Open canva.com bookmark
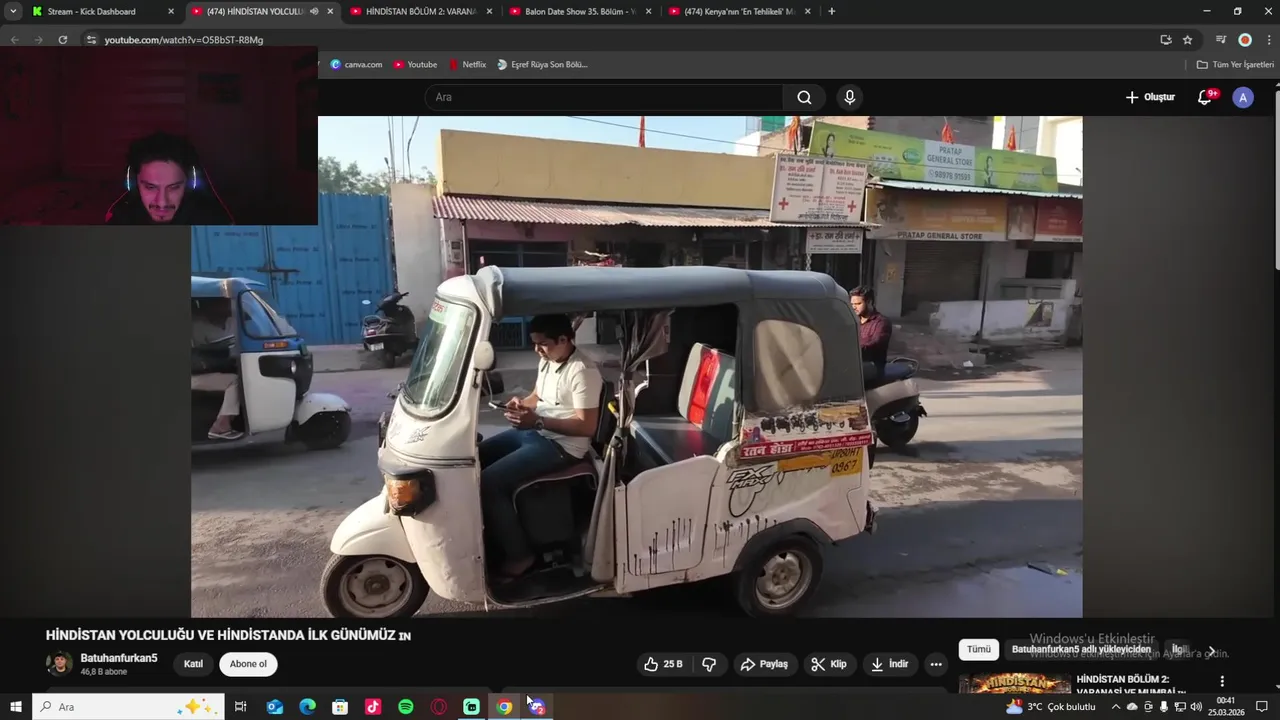1280x720 pixels. [x=356, y=64]
